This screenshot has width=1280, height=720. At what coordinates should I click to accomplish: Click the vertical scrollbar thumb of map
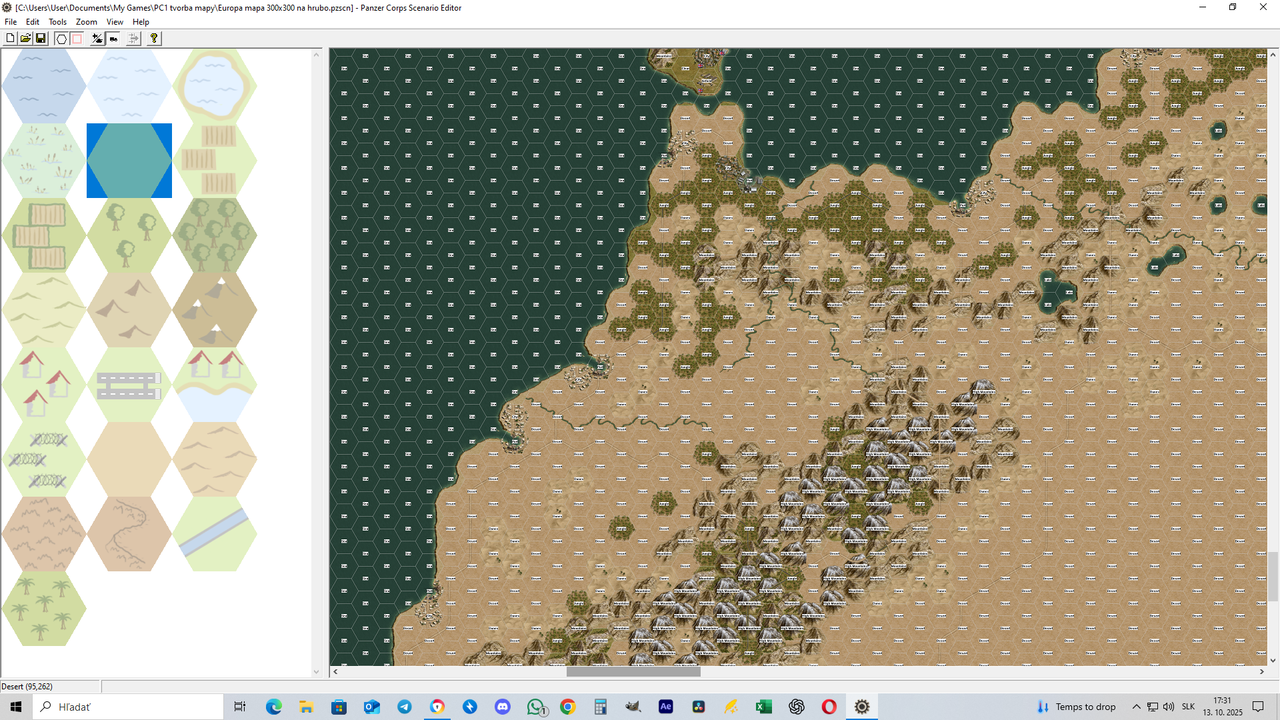click(x=1273, y=576)
